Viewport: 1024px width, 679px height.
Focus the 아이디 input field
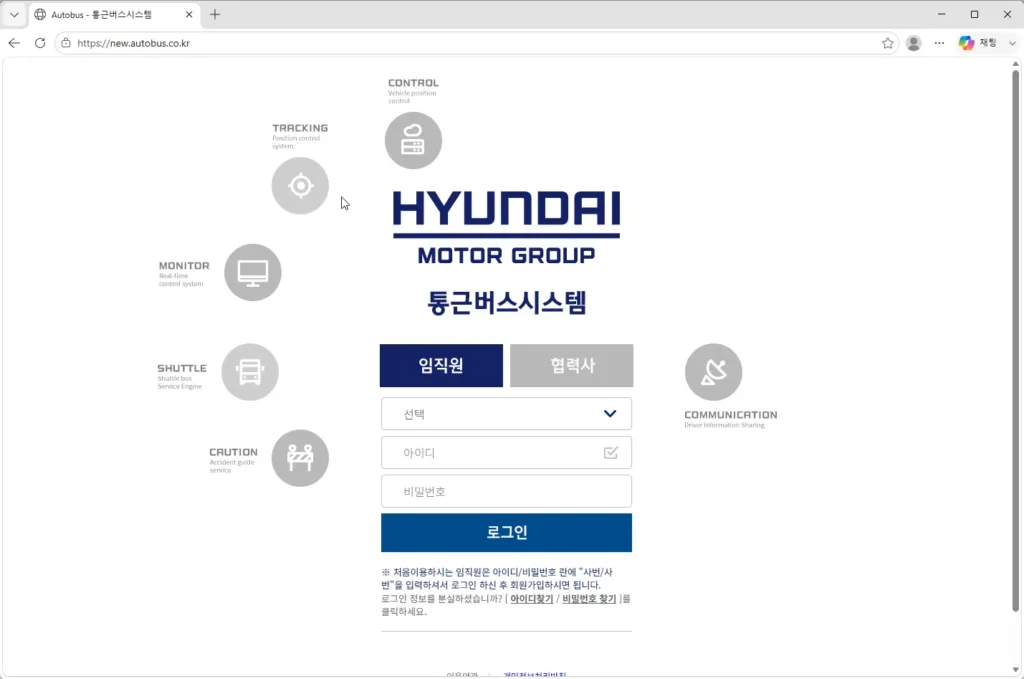coord(506,452)
